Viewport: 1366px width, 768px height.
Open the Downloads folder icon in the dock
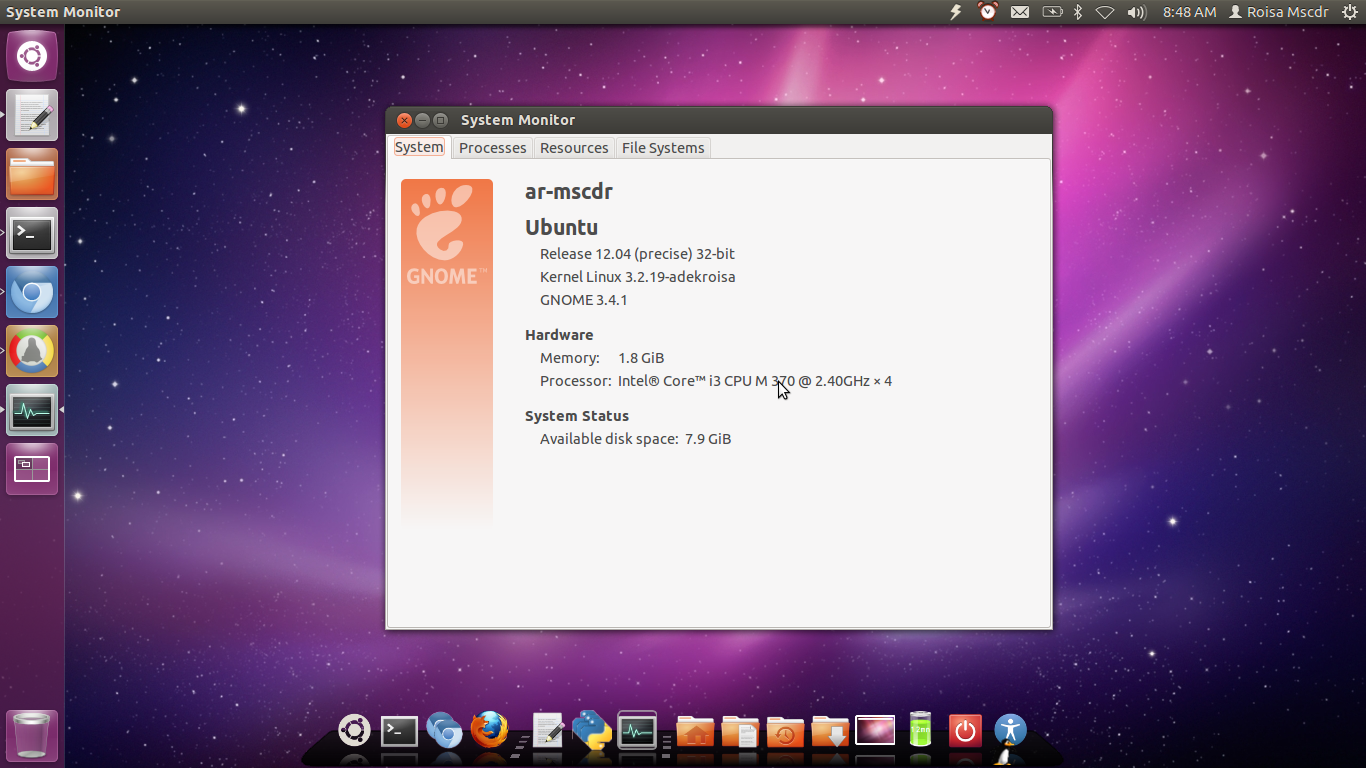pyautogui.click(x=829, y=731)
